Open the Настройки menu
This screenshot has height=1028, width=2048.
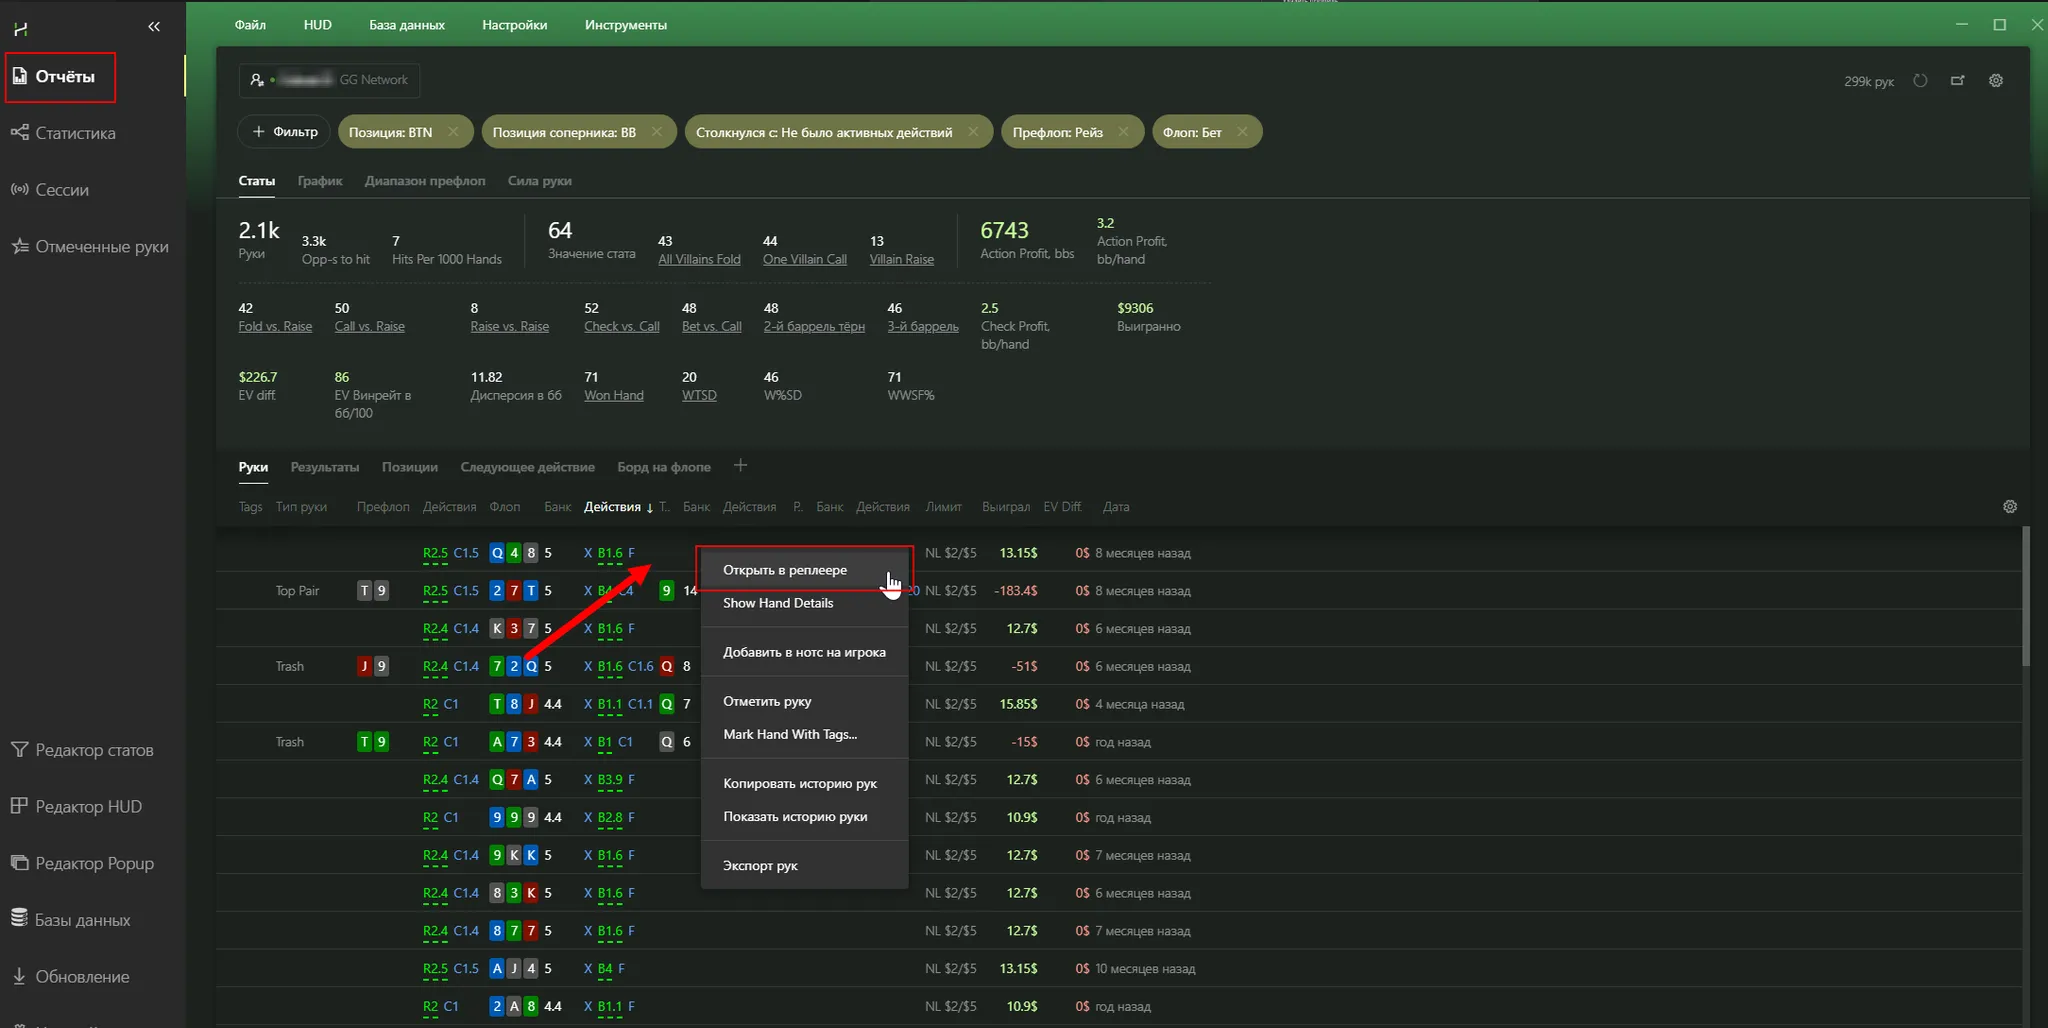[x=514, y=25]
